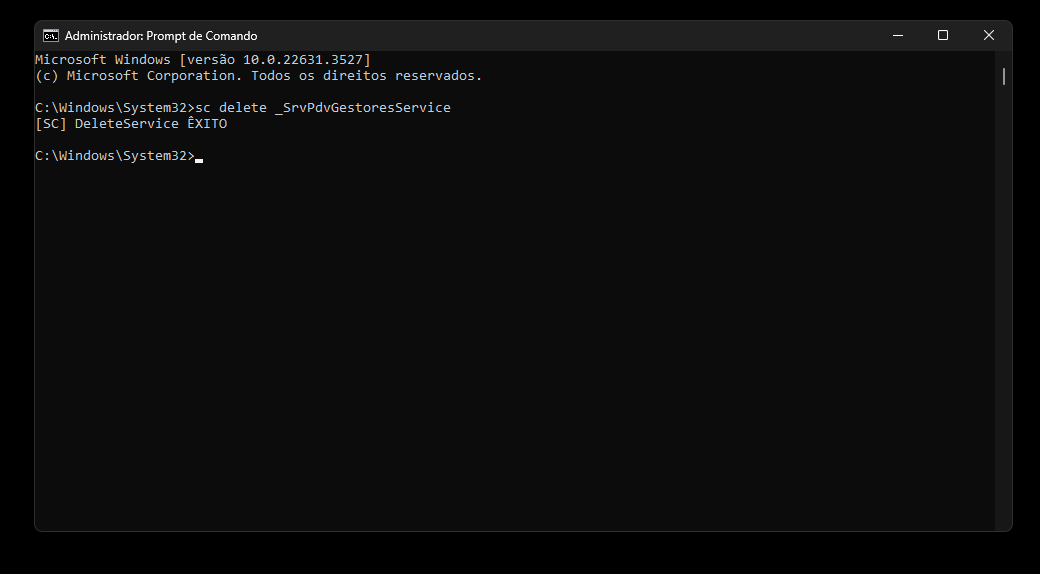
Task: Click the last "C:\Windows\System32>" prompt path
Action: click(114, 156)
